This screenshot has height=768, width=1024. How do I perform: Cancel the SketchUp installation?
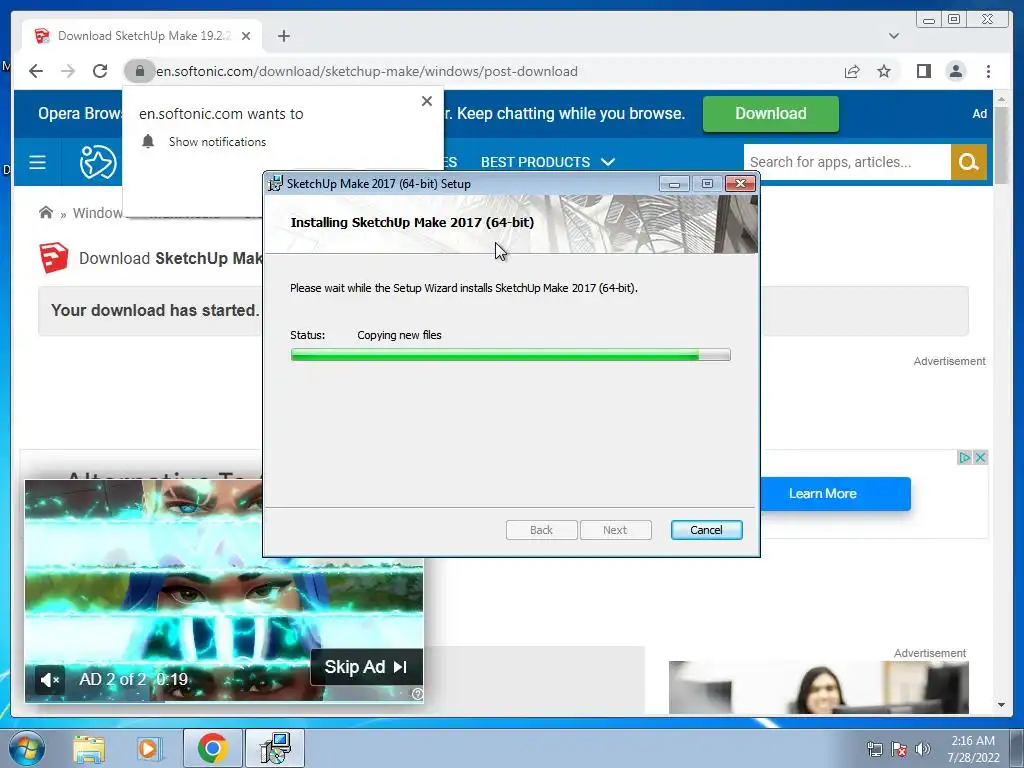(706, 530)
